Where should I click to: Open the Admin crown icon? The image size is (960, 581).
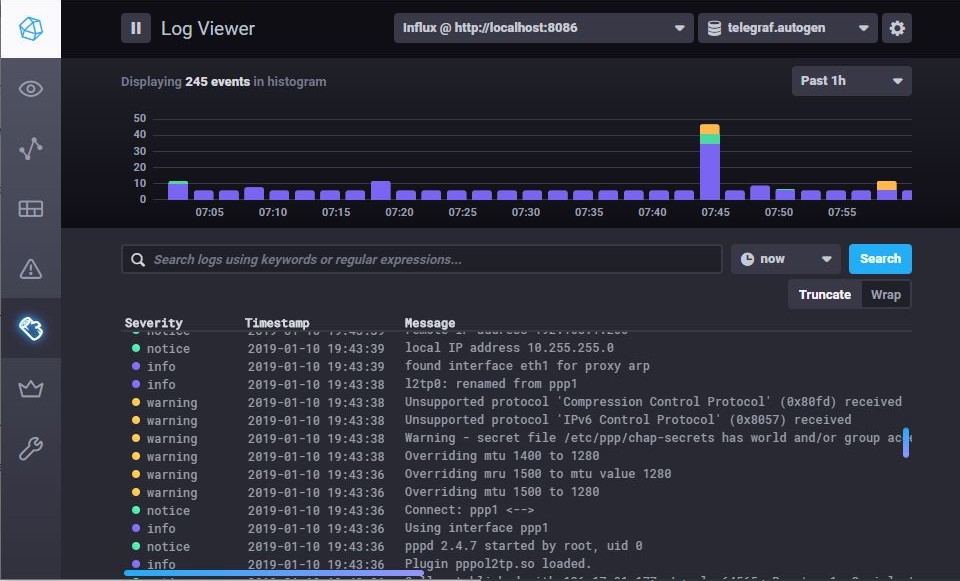pyautogui.click(x=31, y=388)
